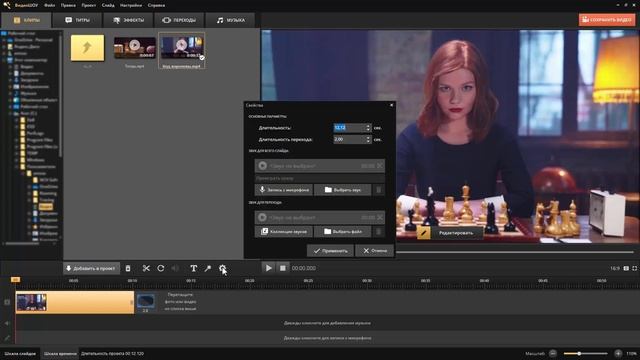Screen dimensions: 640x360
Task: Decrease Длительность перехода with down arrow
Action: (368, 142)
